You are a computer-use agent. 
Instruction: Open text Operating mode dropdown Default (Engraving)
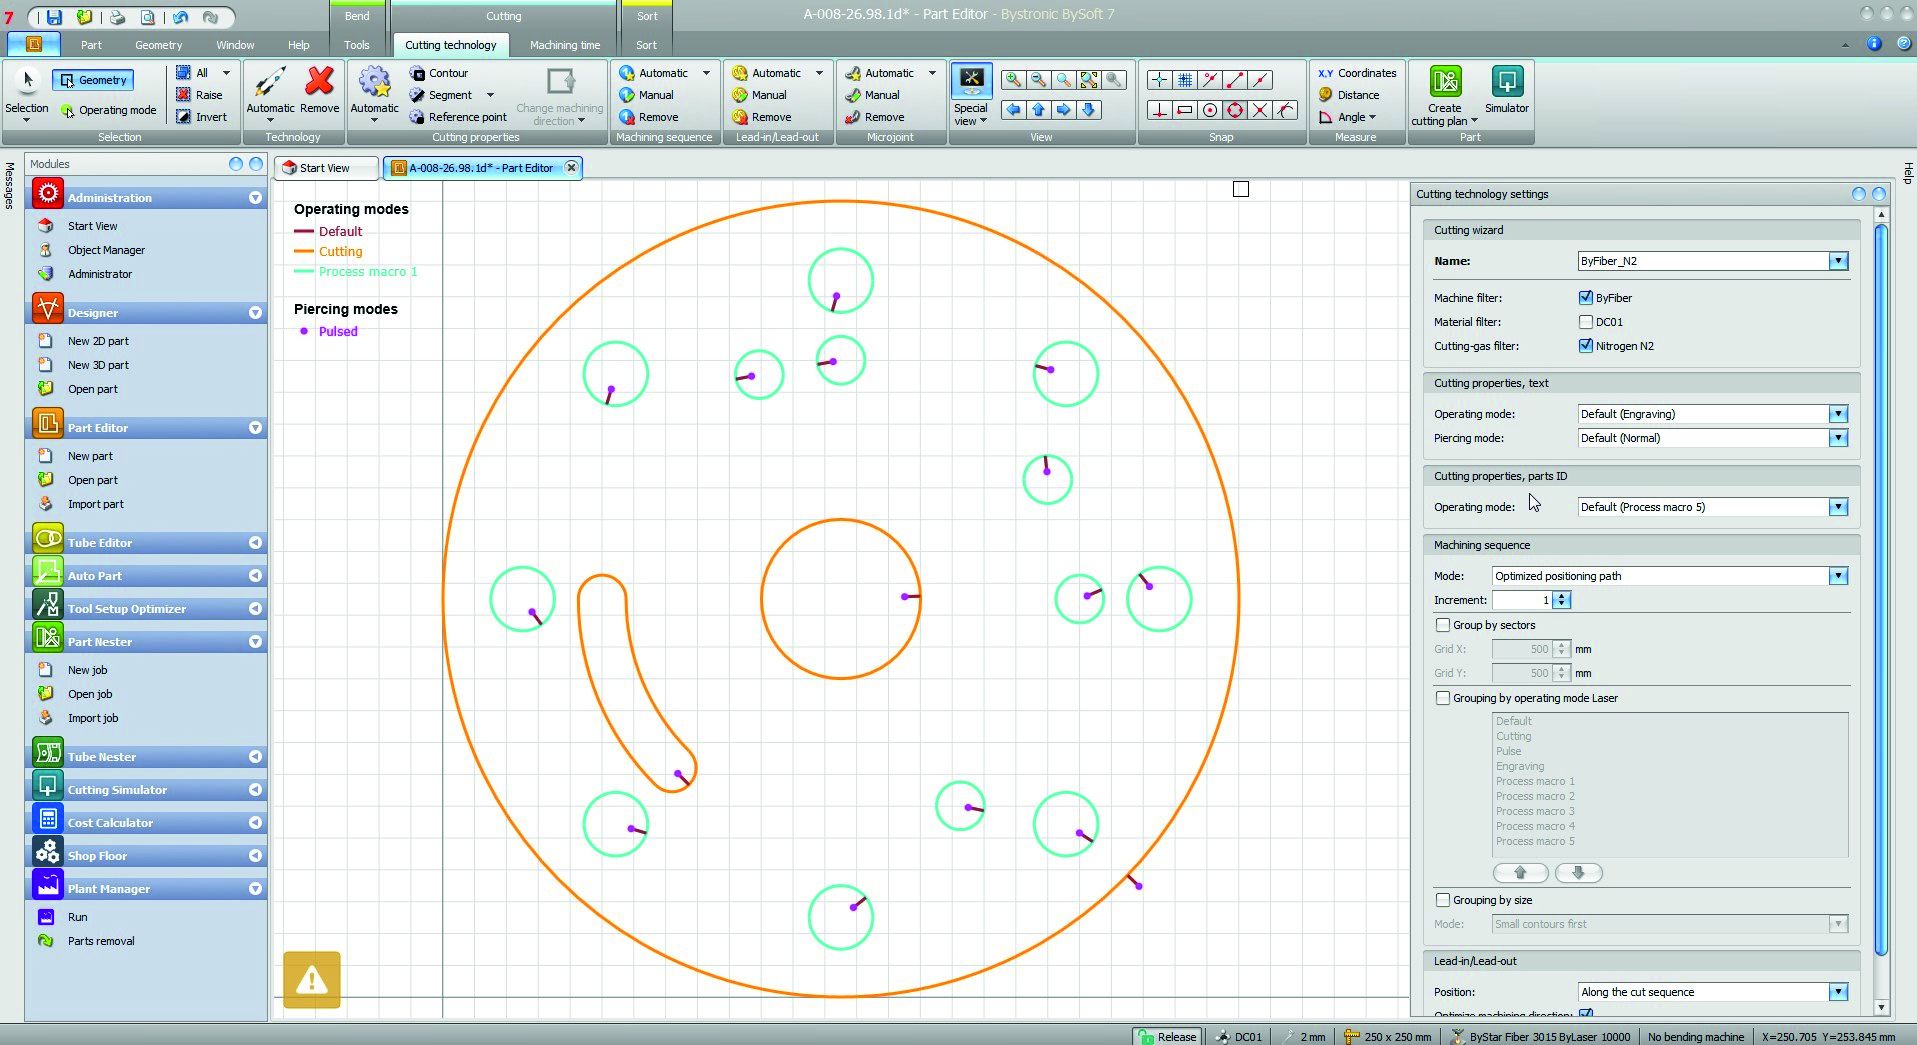(1838, 414)
